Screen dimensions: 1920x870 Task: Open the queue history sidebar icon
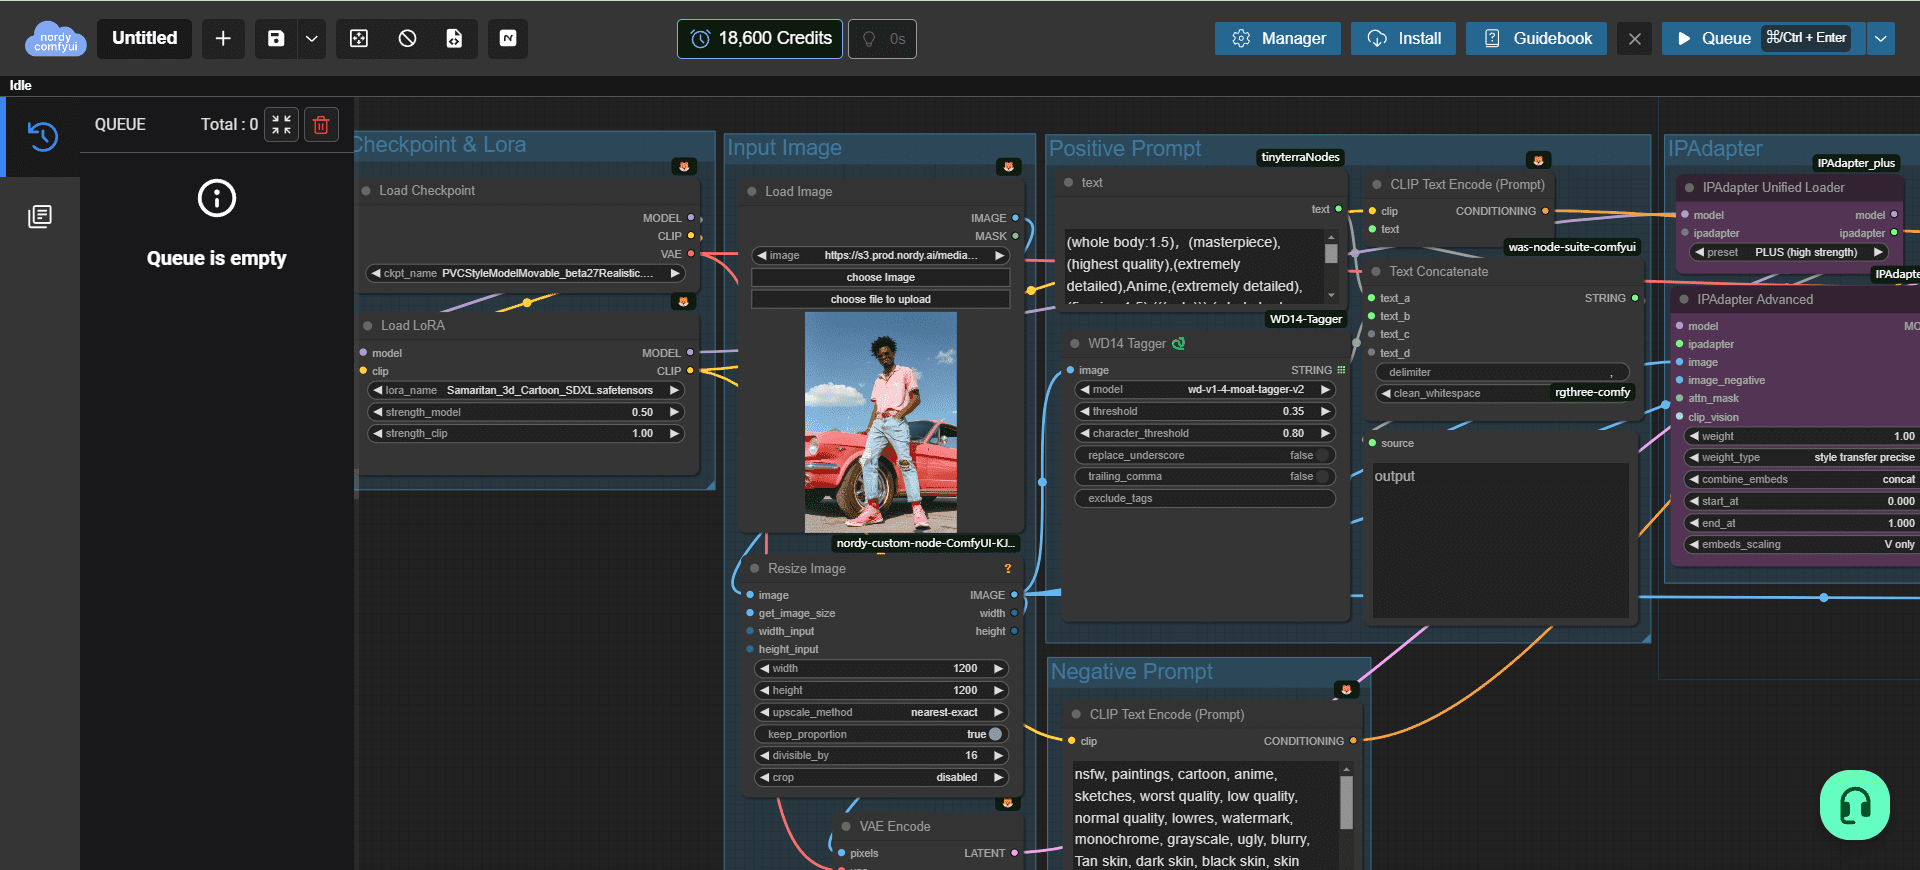pyautogui.click(x=42, y=136)
